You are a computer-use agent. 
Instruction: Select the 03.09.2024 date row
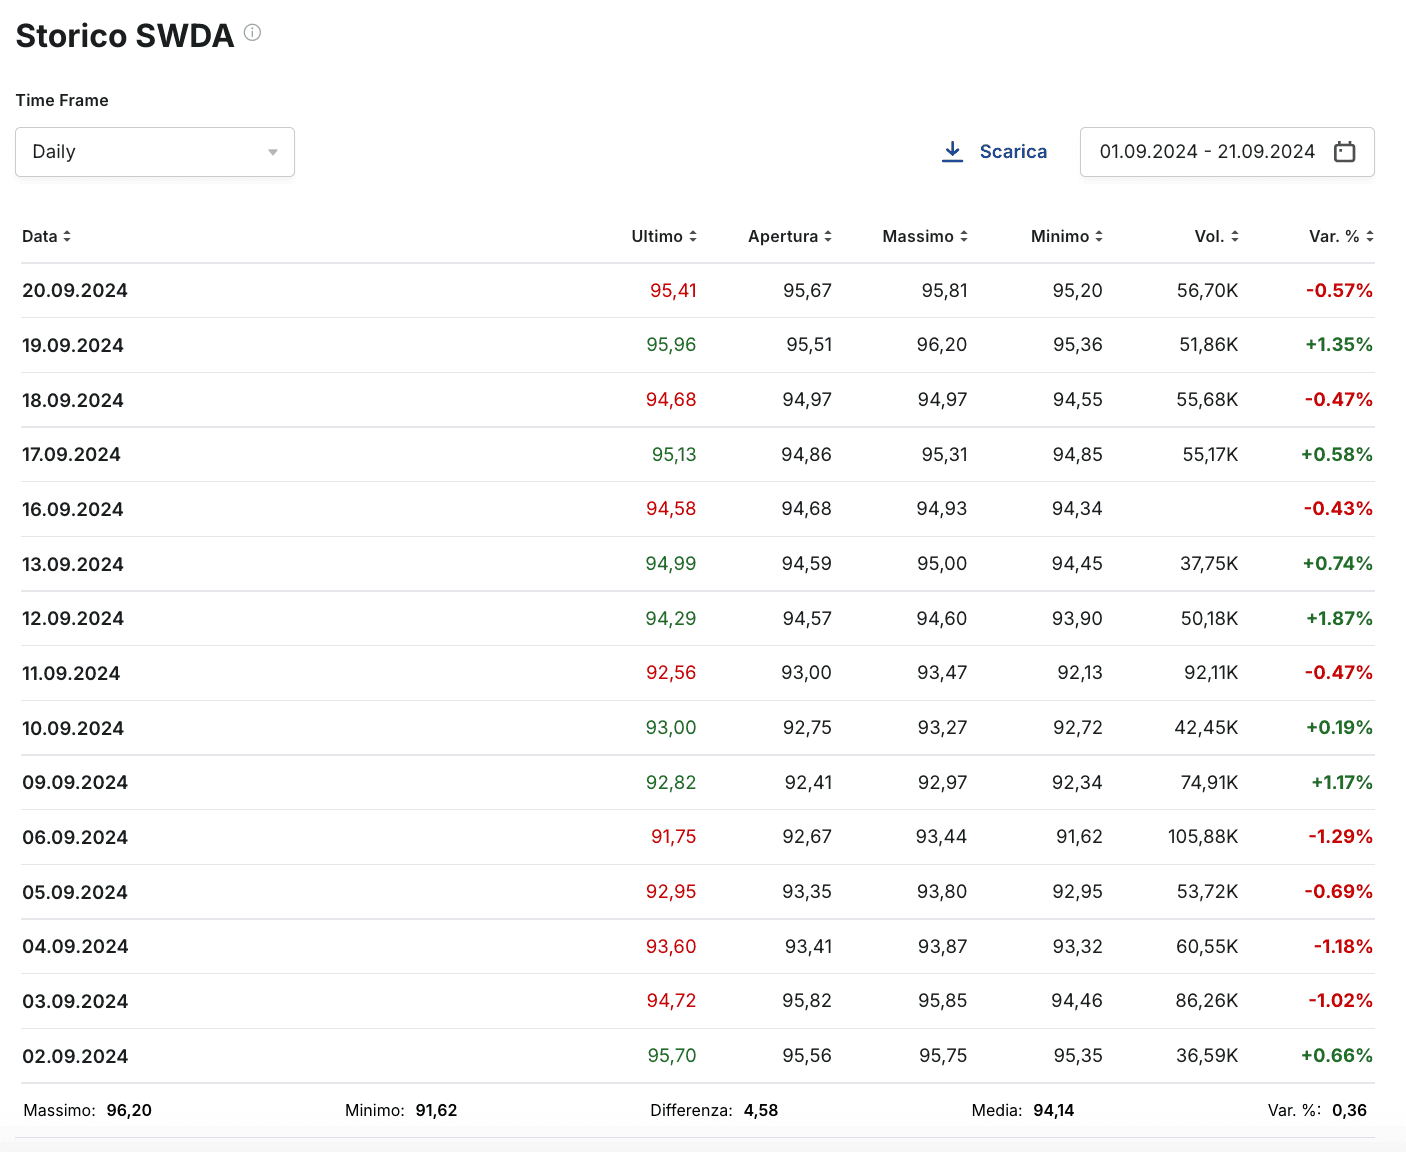698,1001
